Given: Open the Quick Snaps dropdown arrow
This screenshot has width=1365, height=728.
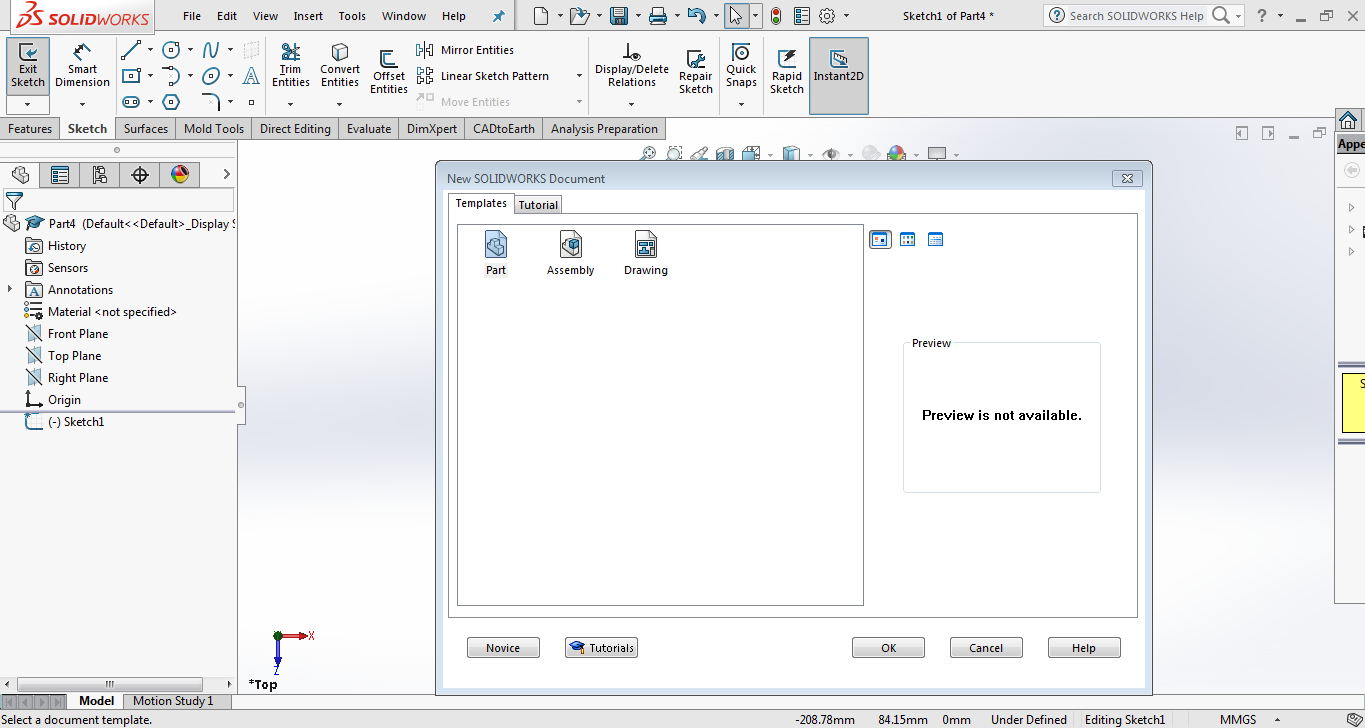Looking at the screenshot, I should [741, 104].
